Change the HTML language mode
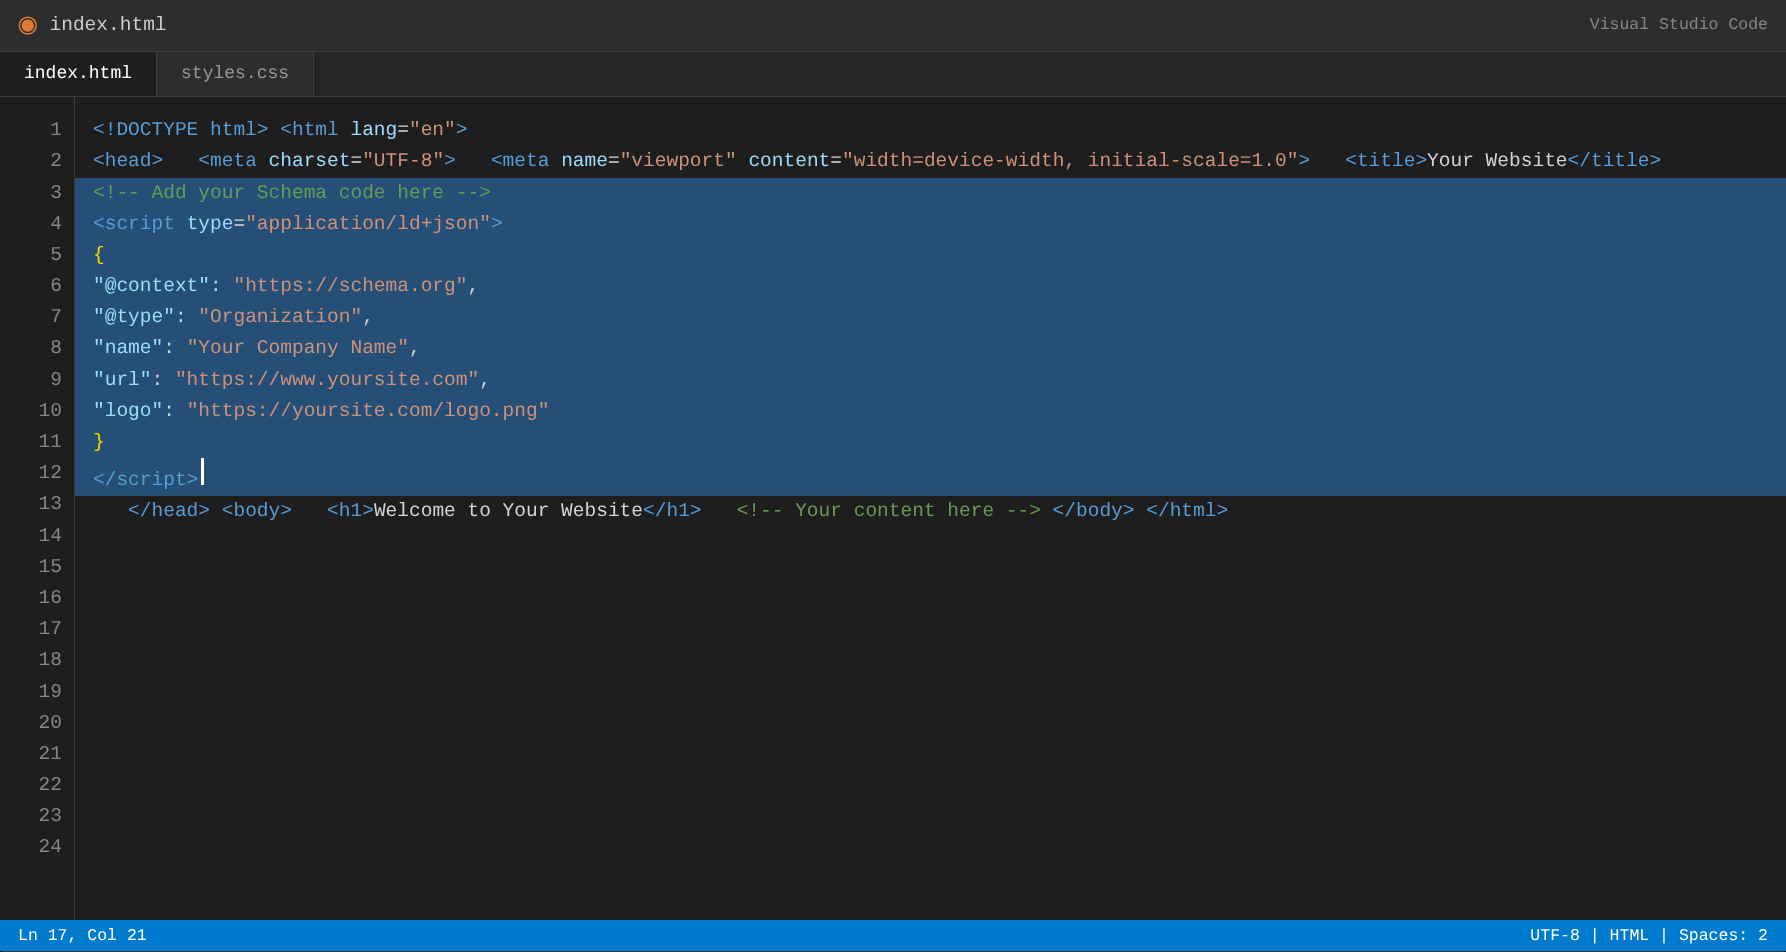Viewport: 1786px width, 952px height. click(1628, 935)
